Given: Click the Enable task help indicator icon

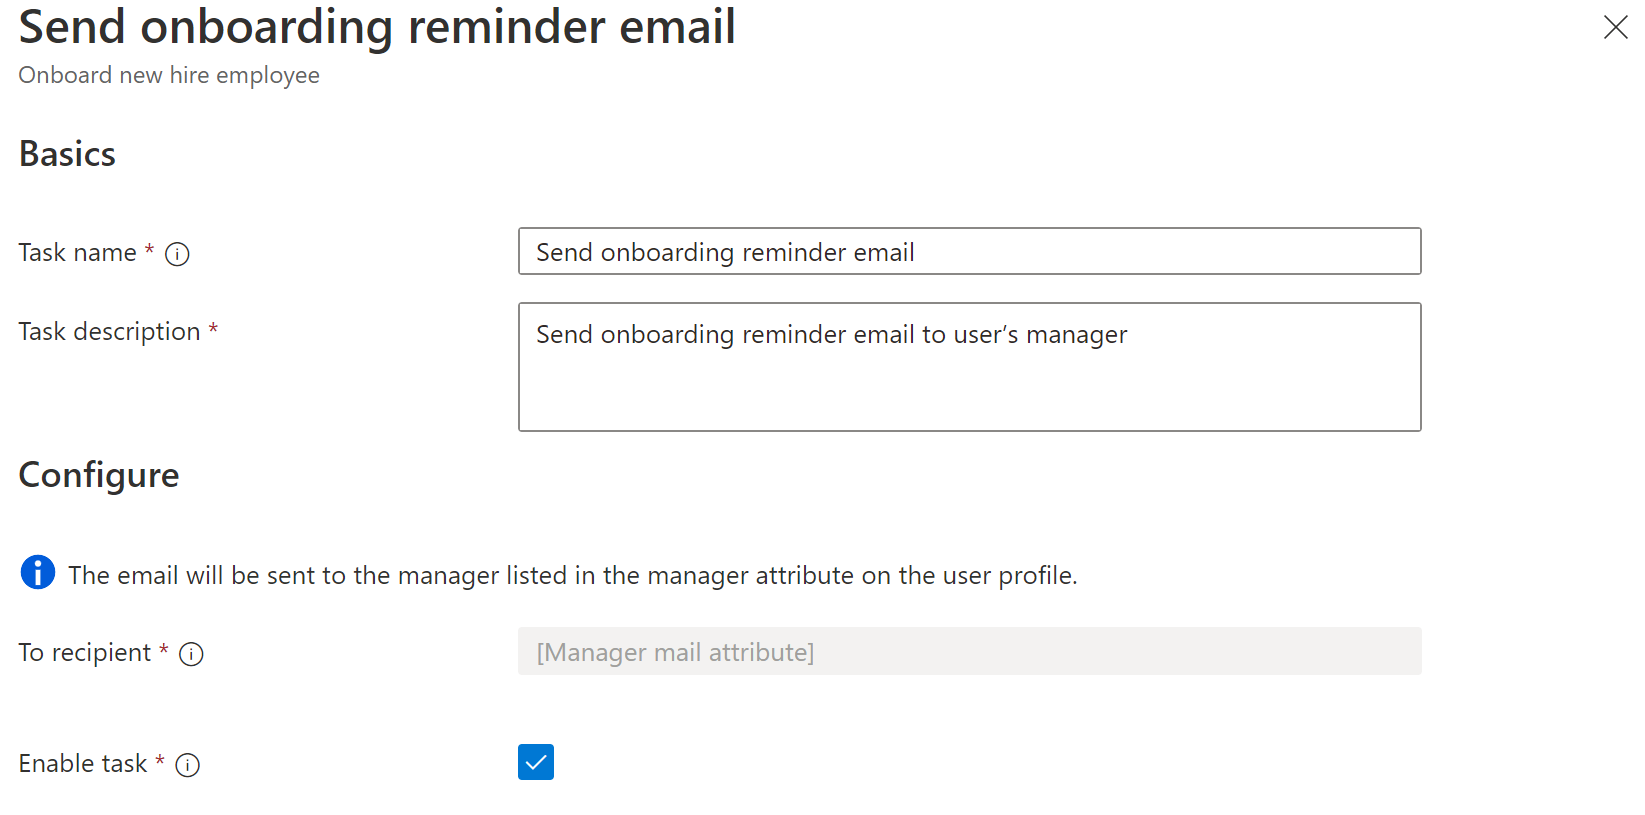Looking at the screenshot, I should [x=188, y=764].
